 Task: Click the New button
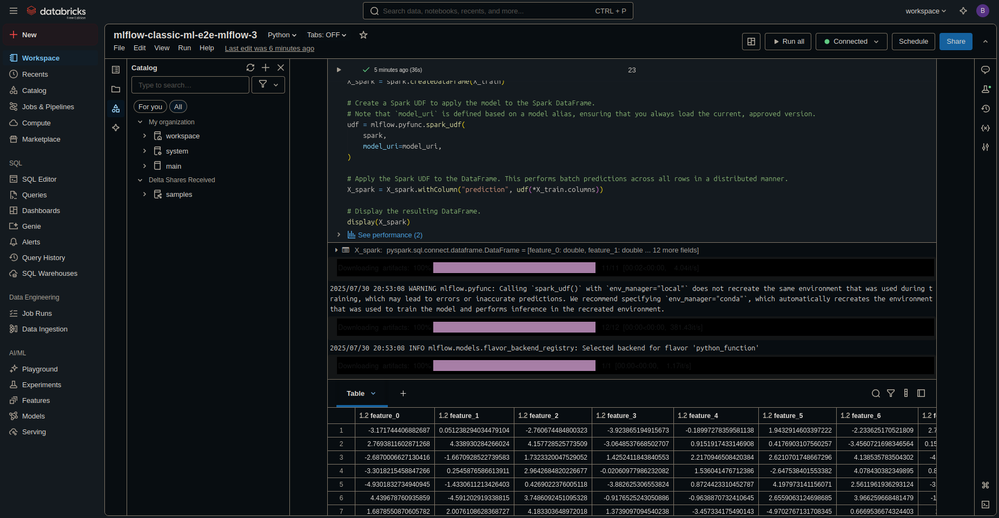51,35
